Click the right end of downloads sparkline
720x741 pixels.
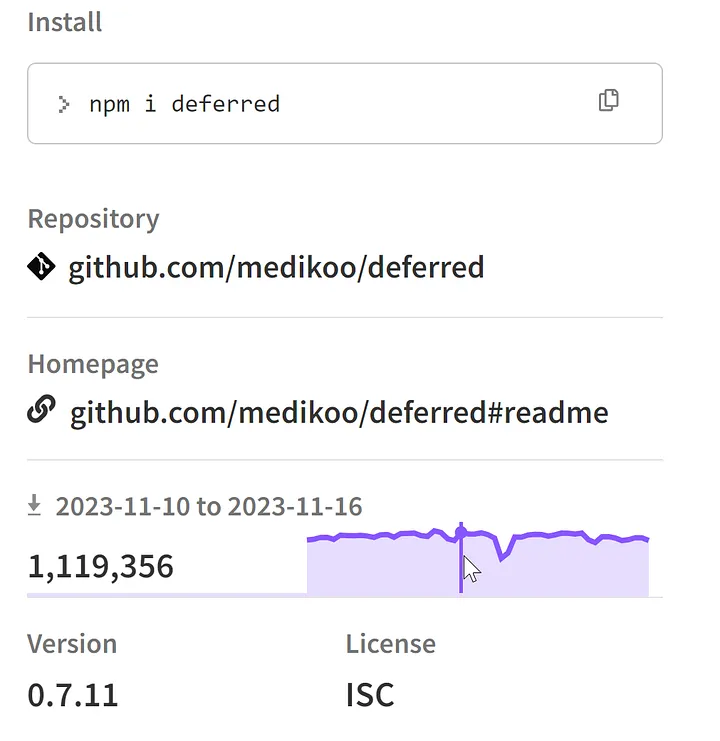[646, 540]
